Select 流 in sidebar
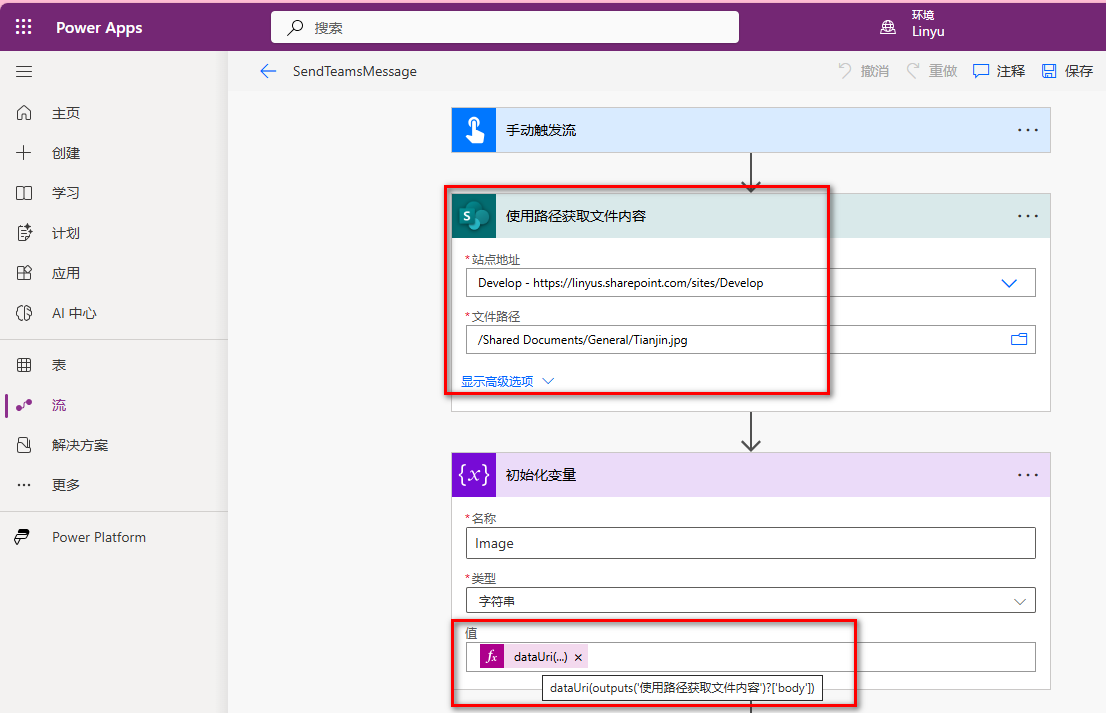Screen dimensions: 1106x713 tap(59, 405)
